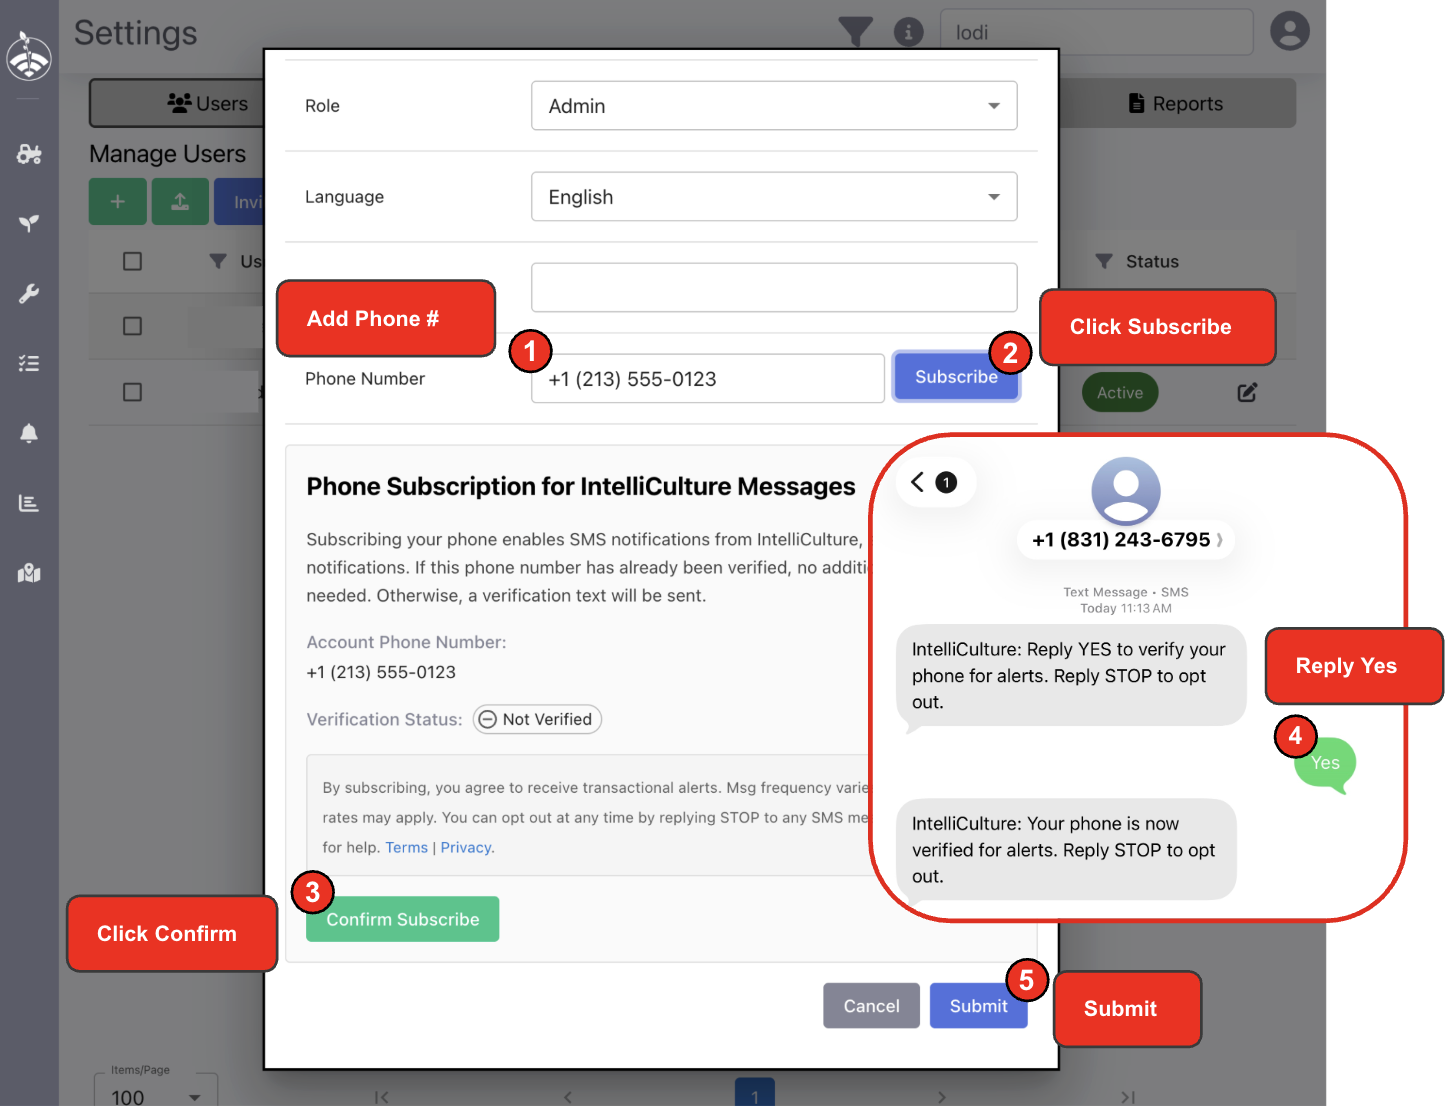Screen dimensions: 1452x1106
Task: Check the second user row checkbox
Action: pos(132,392)
